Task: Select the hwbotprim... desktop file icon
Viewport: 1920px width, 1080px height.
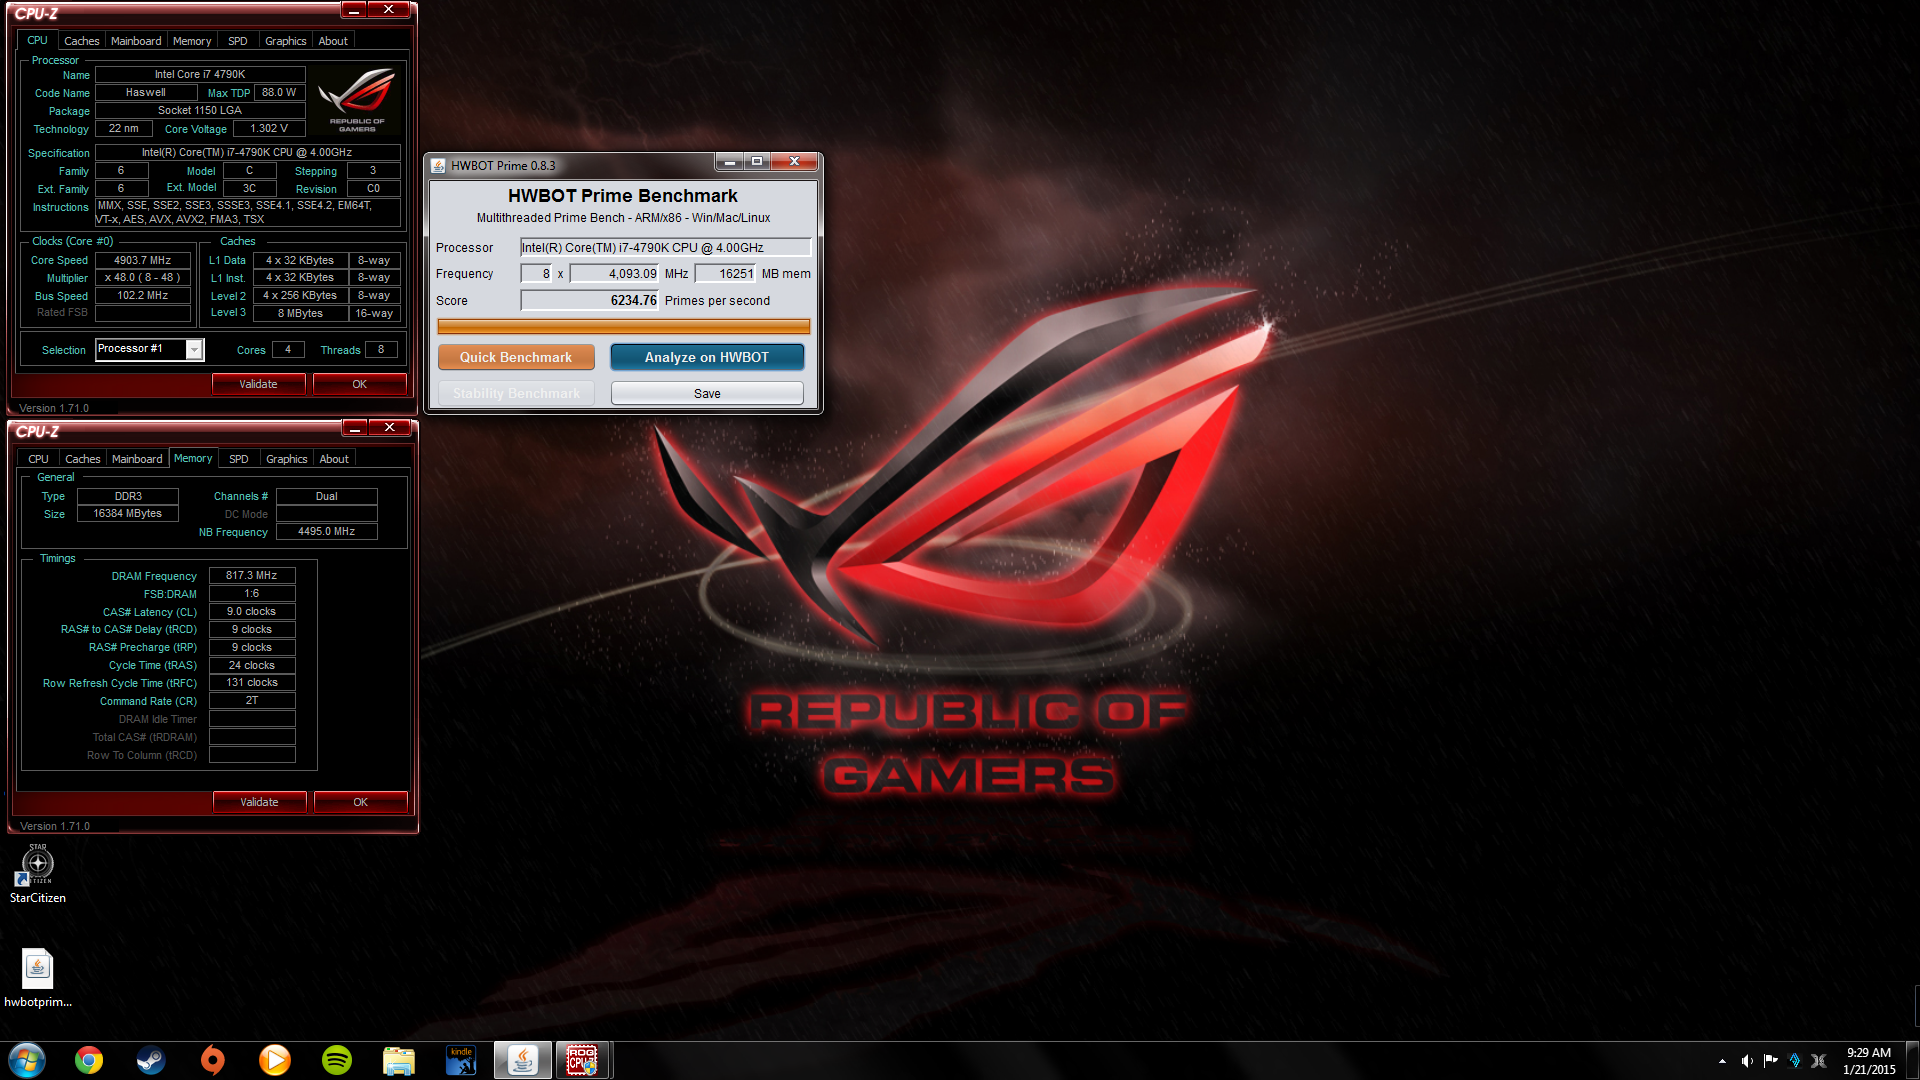Action: coord(38,978)
